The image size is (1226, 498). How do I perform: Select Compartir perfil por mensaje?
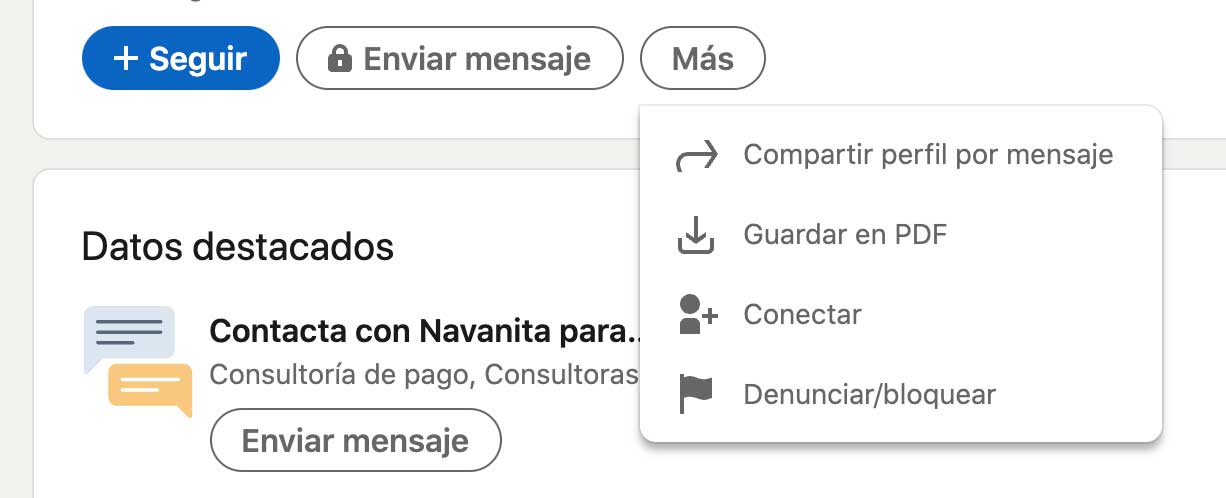tap(927, 155)
